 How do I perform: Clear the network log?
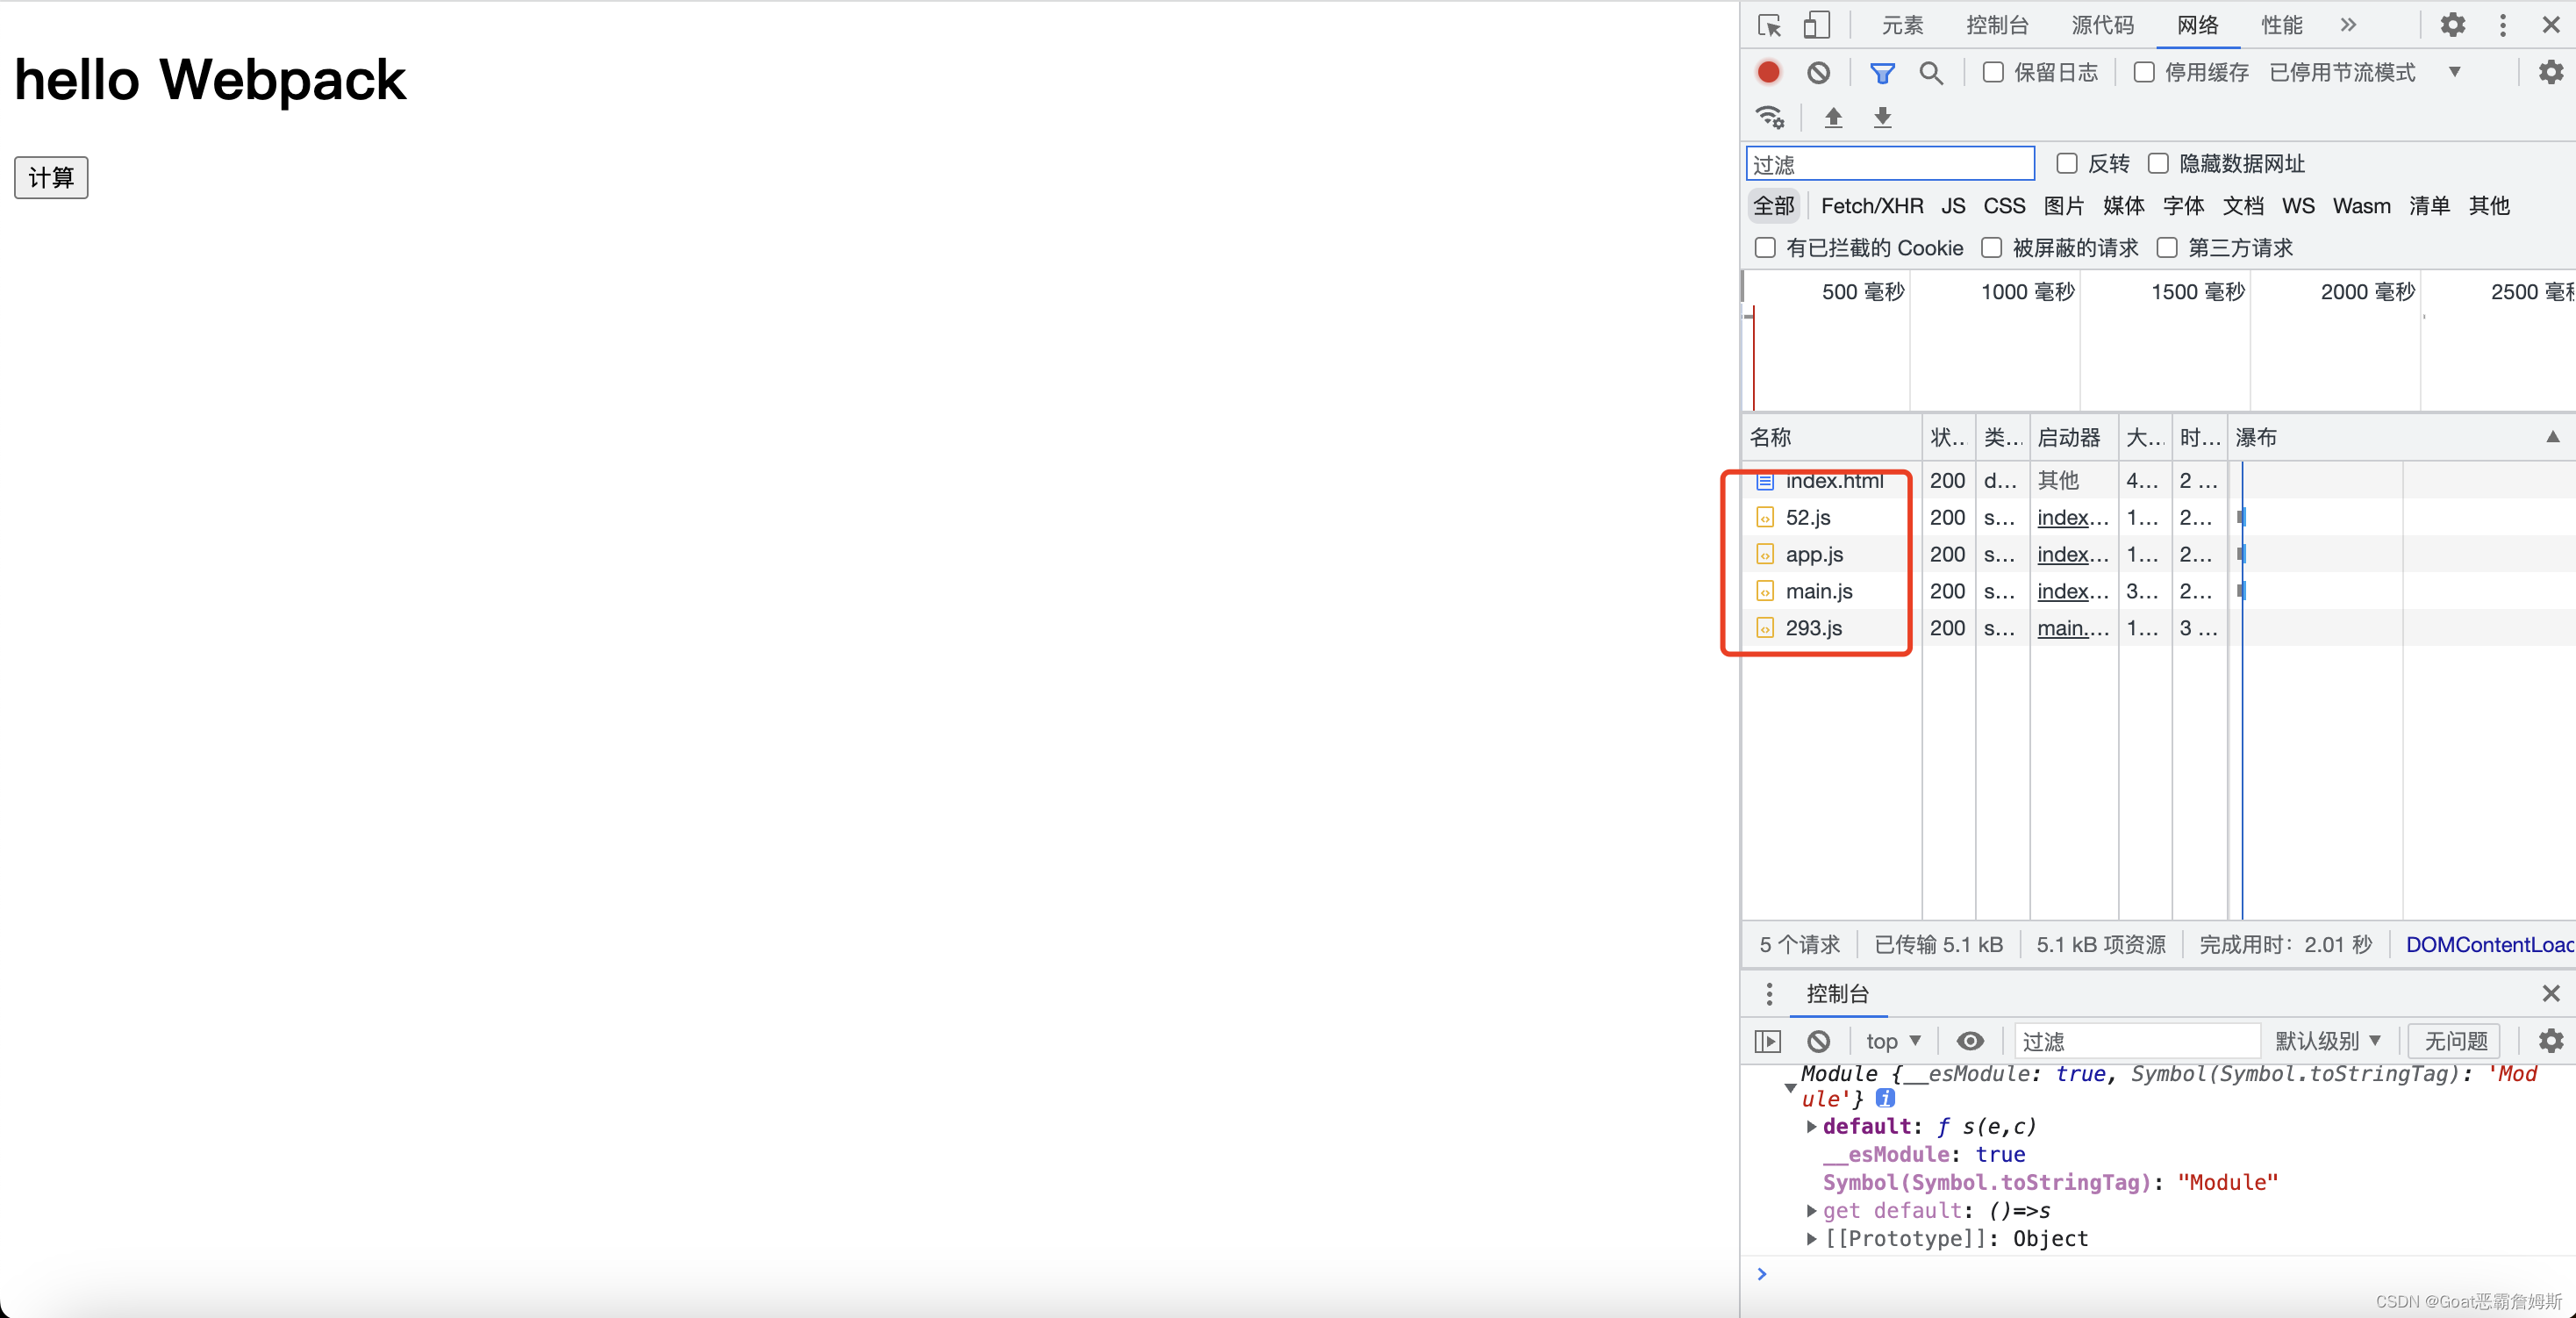(x=1818, y=72)
